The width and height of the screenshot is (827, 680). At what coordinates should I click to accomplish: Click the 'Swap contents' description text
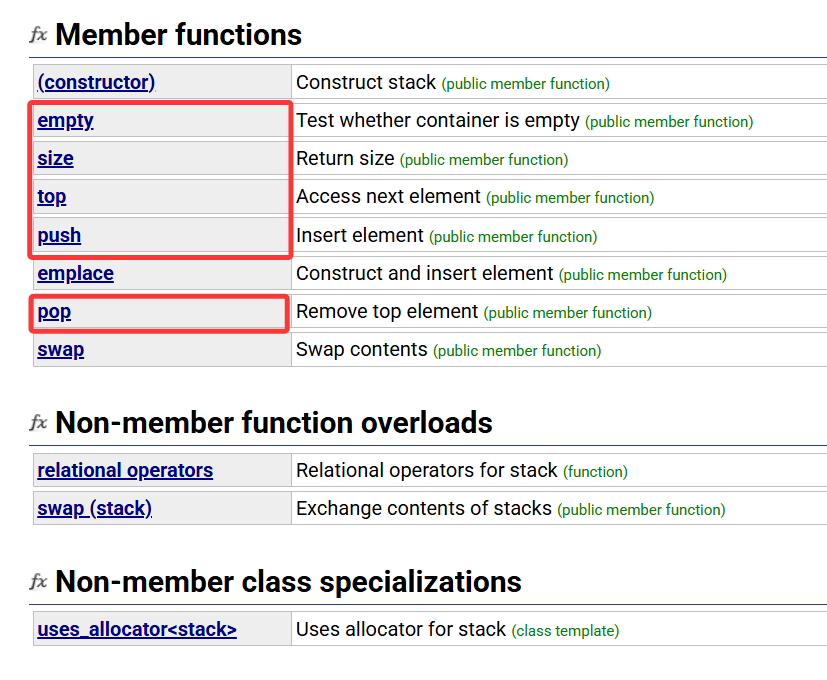pos(362,349)
